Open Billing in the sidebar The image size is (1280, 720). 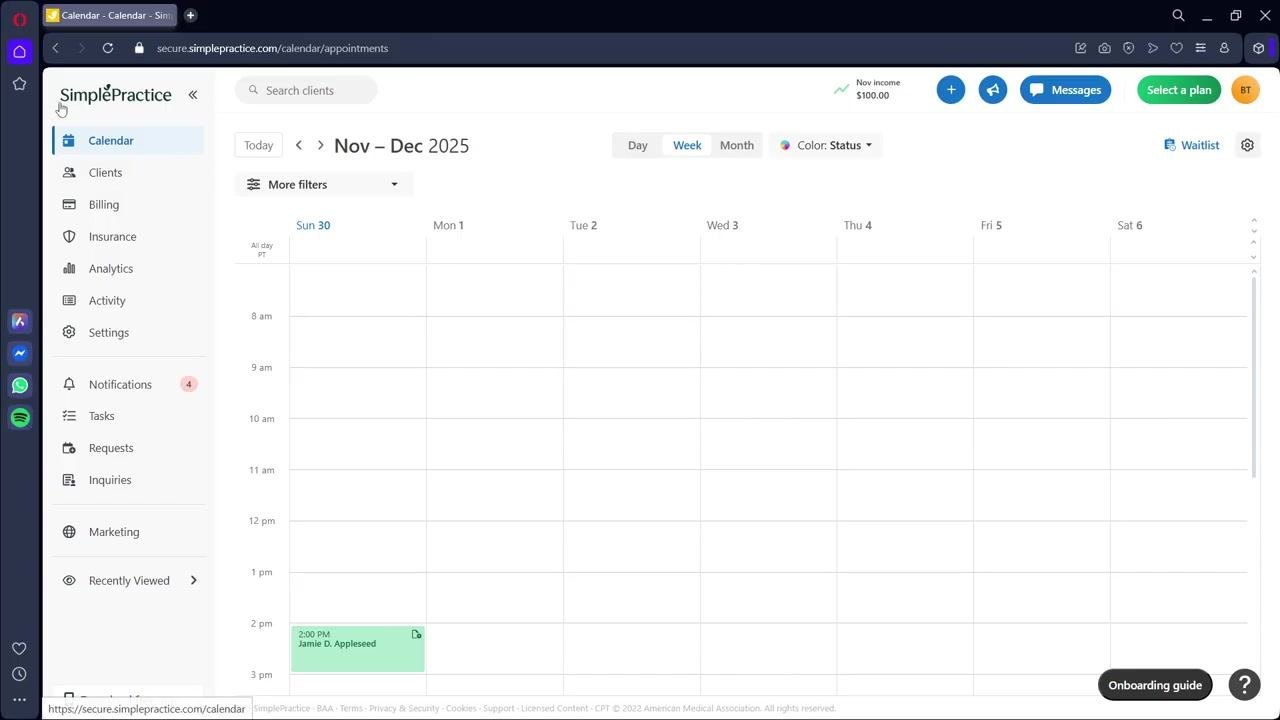coord(128,204)
